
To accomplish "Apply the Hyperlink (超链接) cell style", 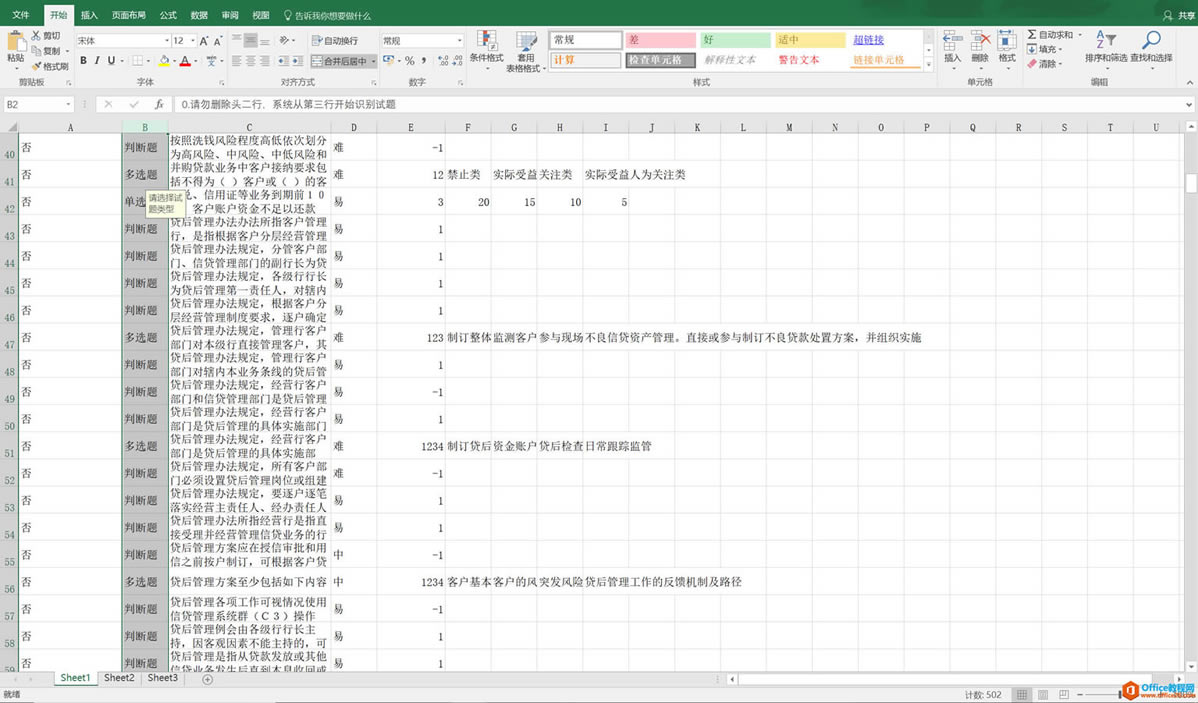I will (x=886, y=40).
